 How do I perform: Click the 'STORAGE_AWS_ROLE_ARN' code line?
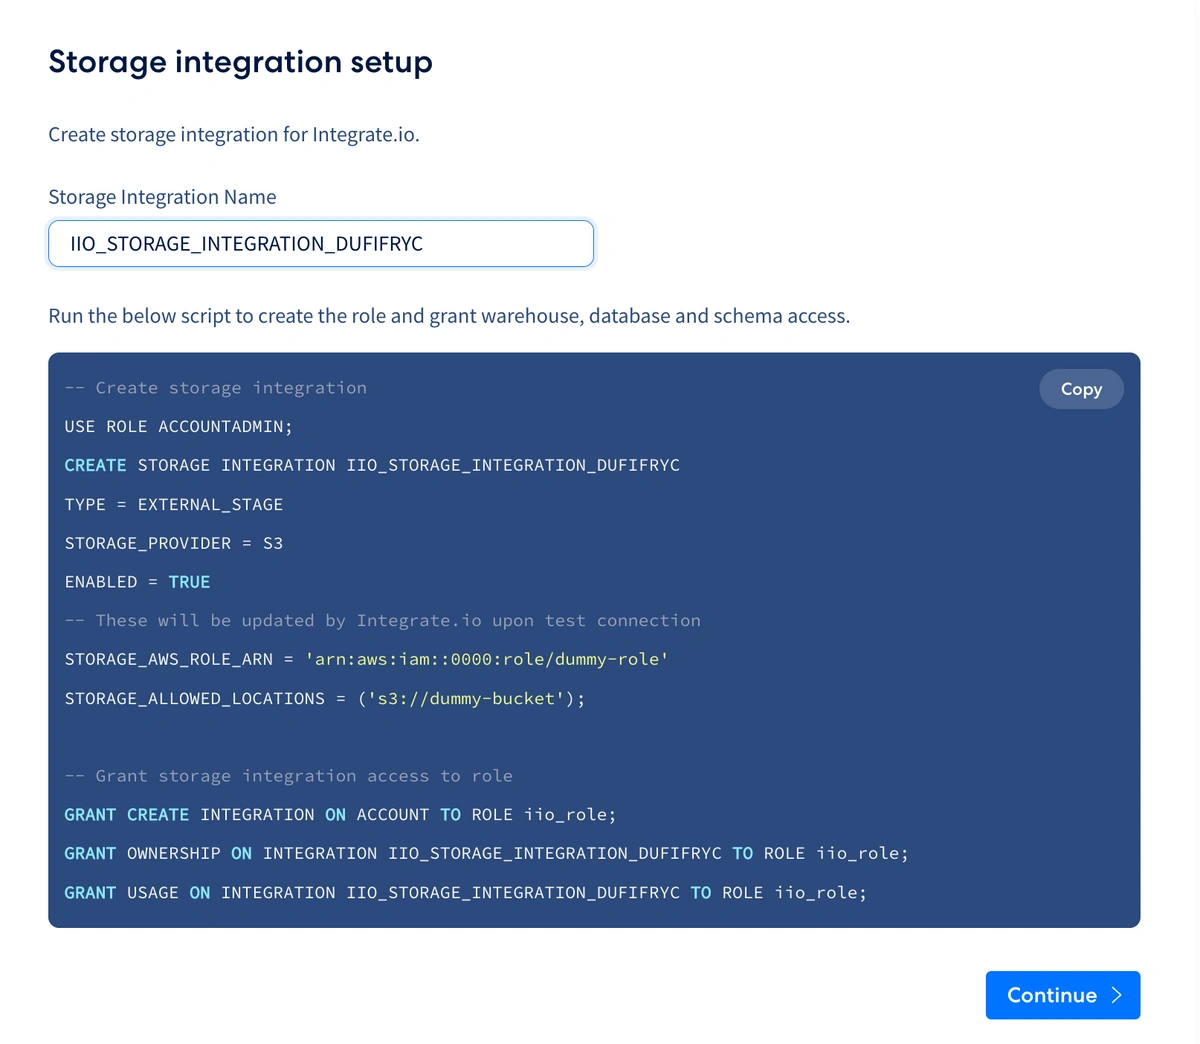[367, 660]
